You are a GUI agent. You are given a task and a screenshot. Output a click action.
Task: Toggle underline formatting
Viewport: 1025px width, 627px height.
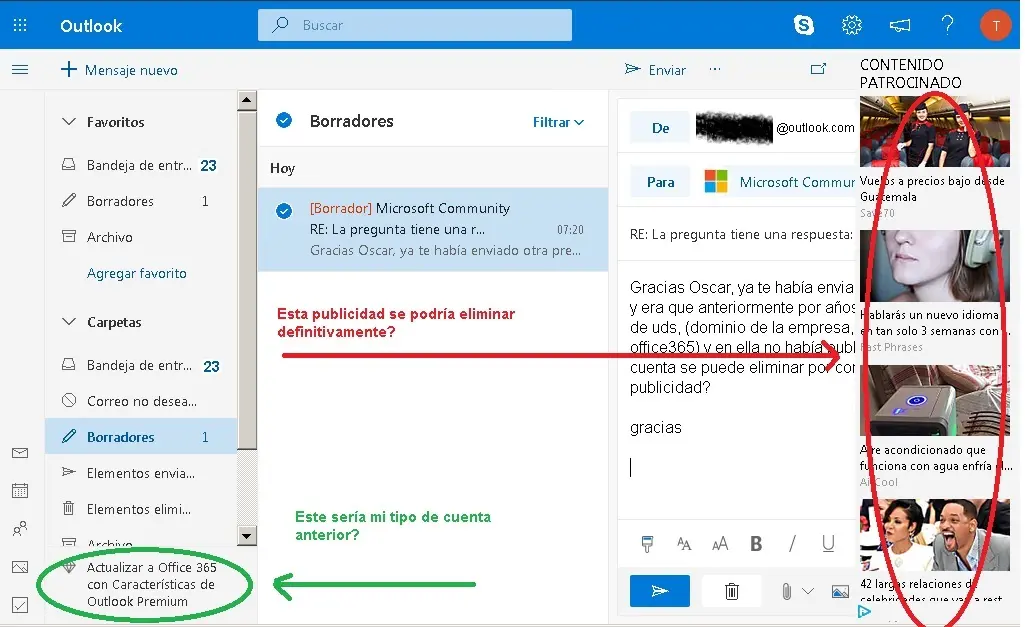click(828, 544)
